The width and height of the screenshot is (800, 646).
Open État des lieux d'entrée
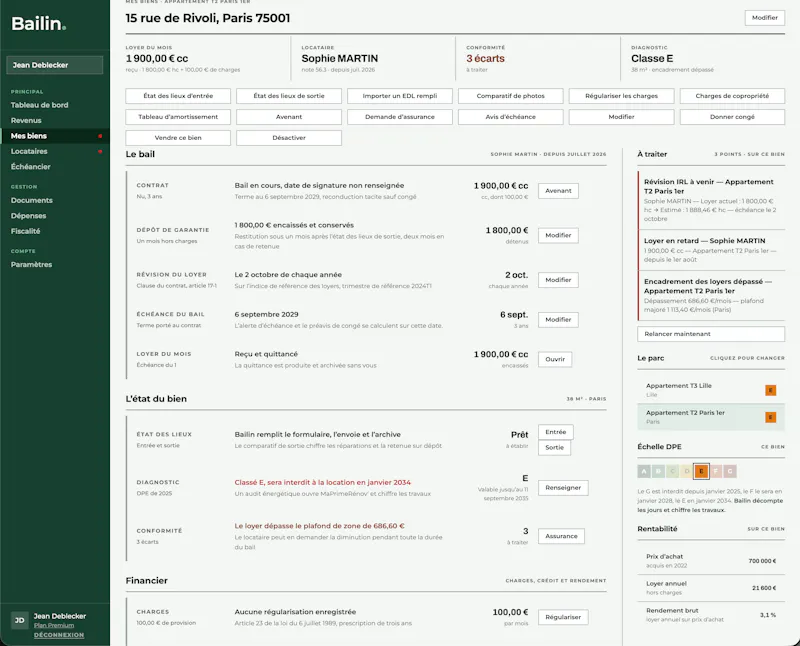(x=178, y=96)
